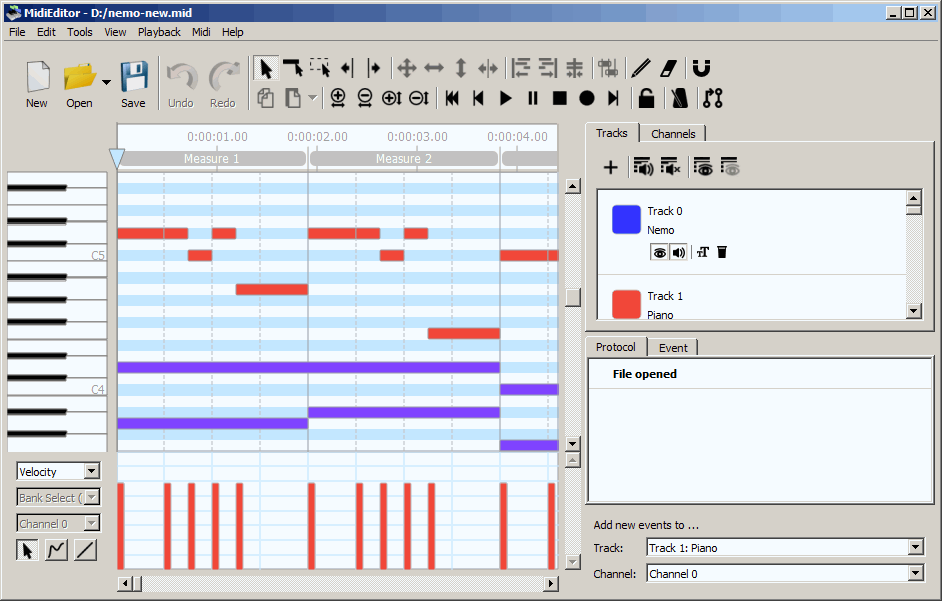Toggle visibility of Track 0 Nemo
This screenshot has height=601, width=942.
[x=660, y=252]
